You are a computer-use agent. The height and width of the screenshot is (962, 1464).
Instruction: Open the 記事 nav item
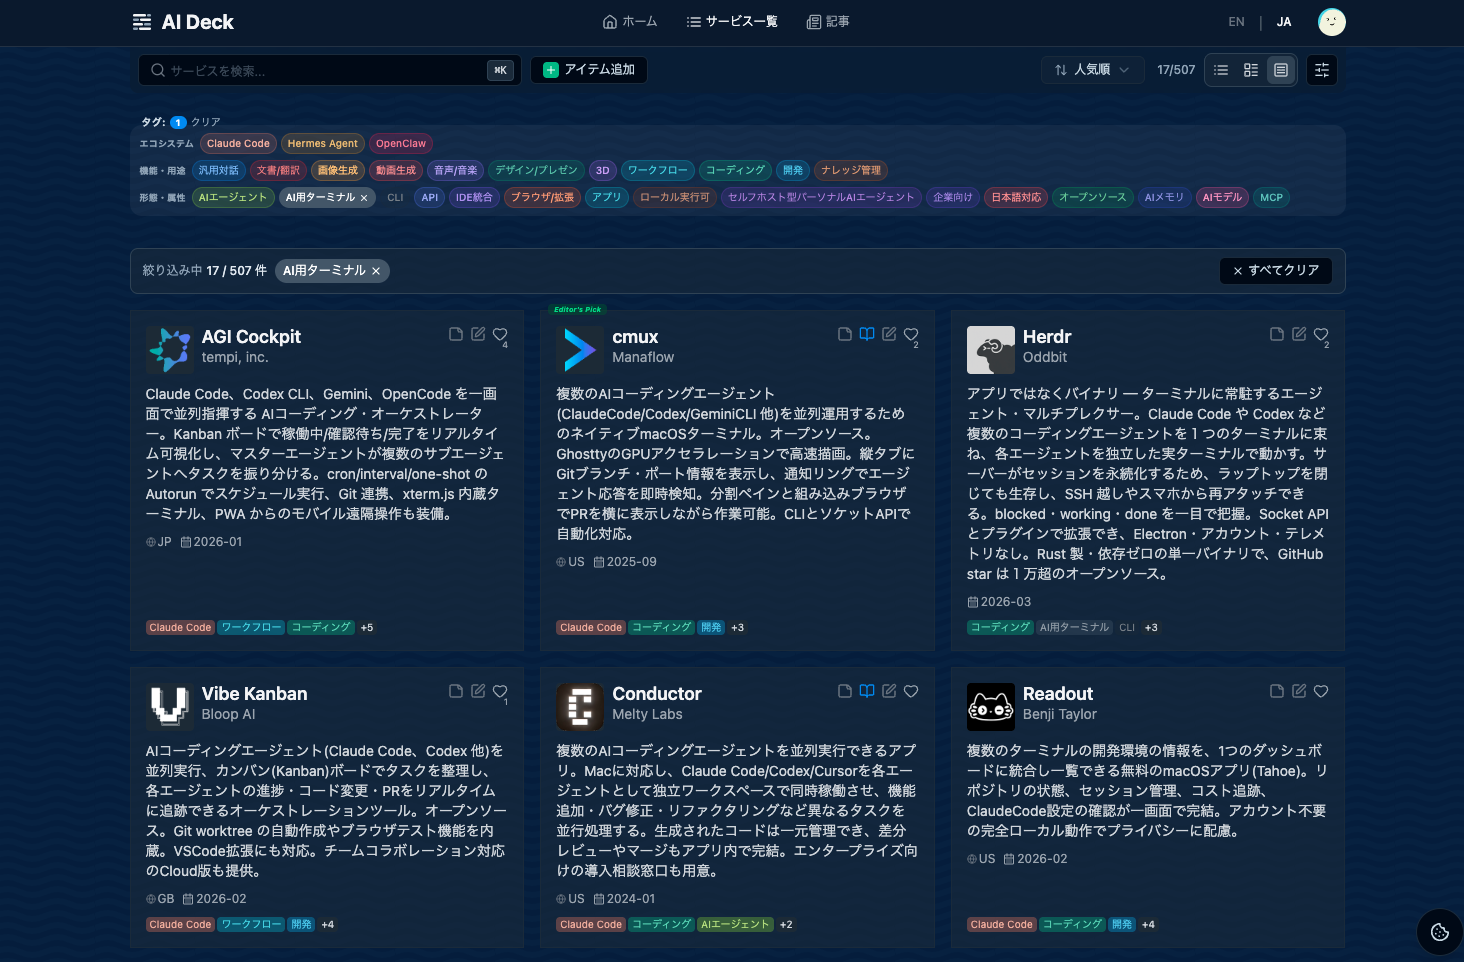(828, 22)
